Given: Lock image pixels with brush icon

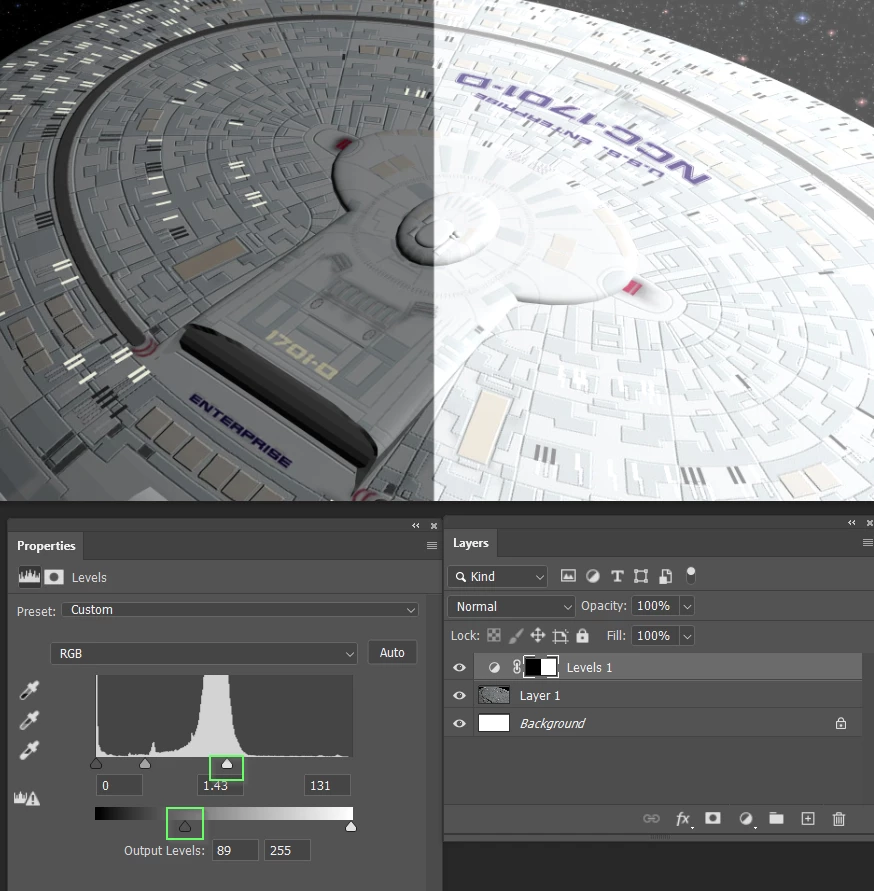Looking at the screenshot, I should coord(516,635).
